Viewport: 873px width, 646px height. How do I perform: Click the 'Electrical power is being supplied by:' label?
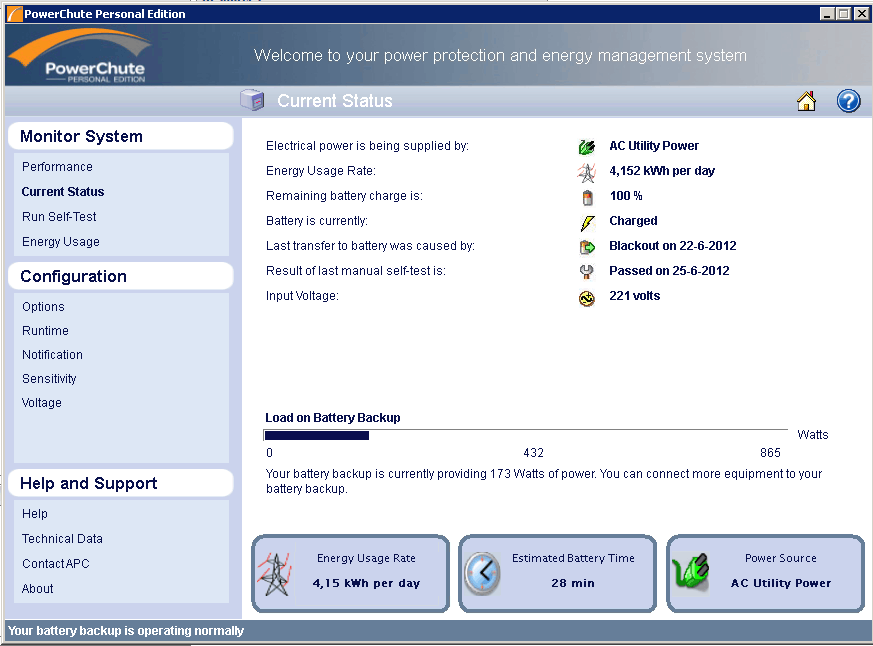[367, 146]
